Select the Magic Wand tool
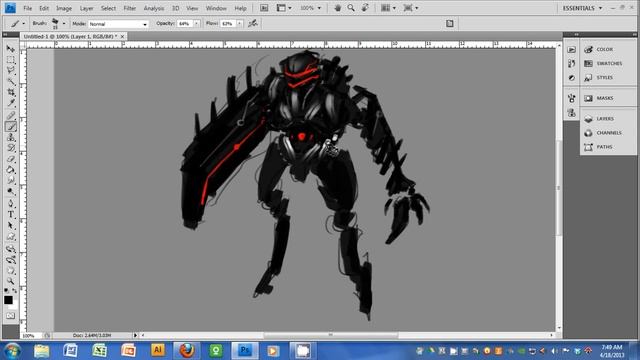The height and width of the screenshot is (360, 640). pos(11,82)
